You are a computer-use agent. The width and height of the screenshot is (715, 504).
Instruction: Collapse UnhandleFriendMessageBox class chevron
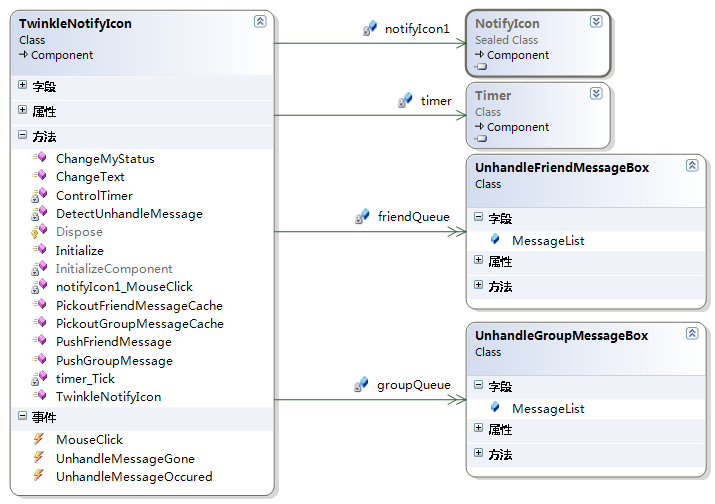(691, 166)
